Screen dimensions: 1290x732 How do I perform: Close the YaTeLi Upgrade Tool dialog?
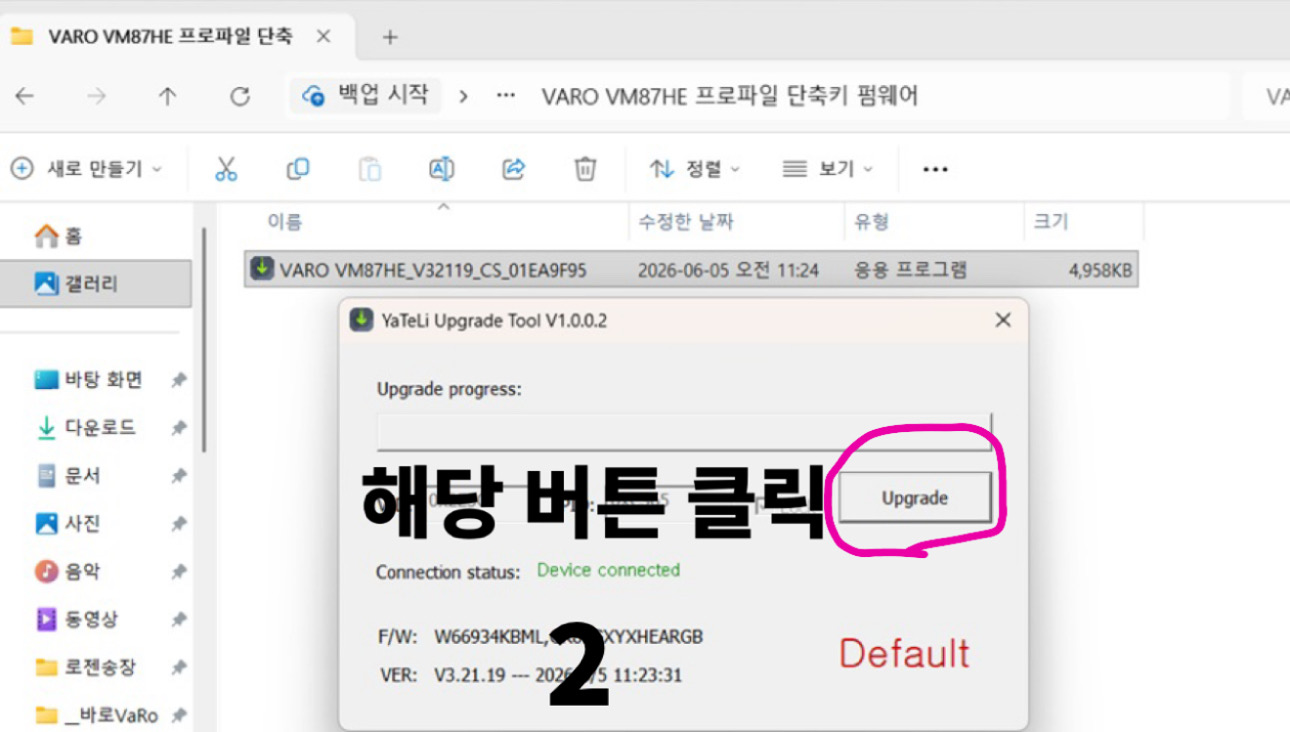1003,320
